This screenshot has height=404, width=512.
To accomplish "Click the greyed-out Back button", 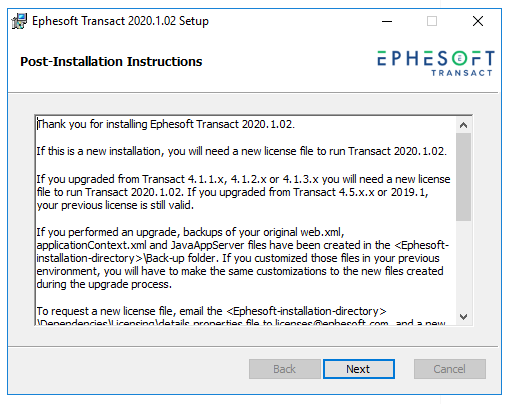I will tap(285, 369).
